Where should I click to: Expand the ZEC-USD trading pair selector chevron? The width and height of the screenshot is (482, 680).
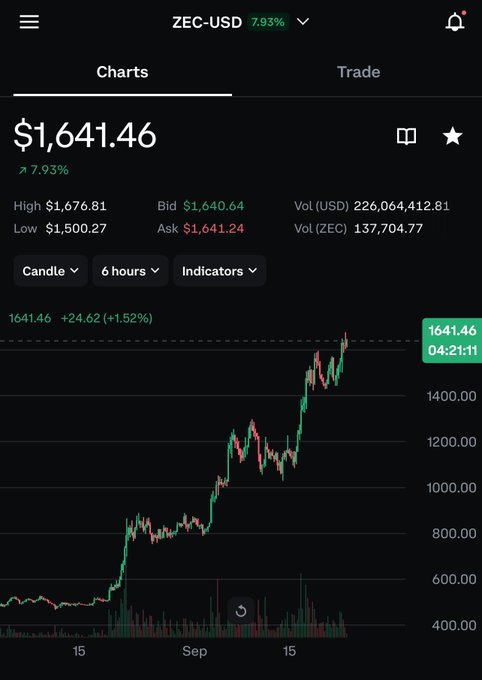pyautogui.click(x=303, y=21)
